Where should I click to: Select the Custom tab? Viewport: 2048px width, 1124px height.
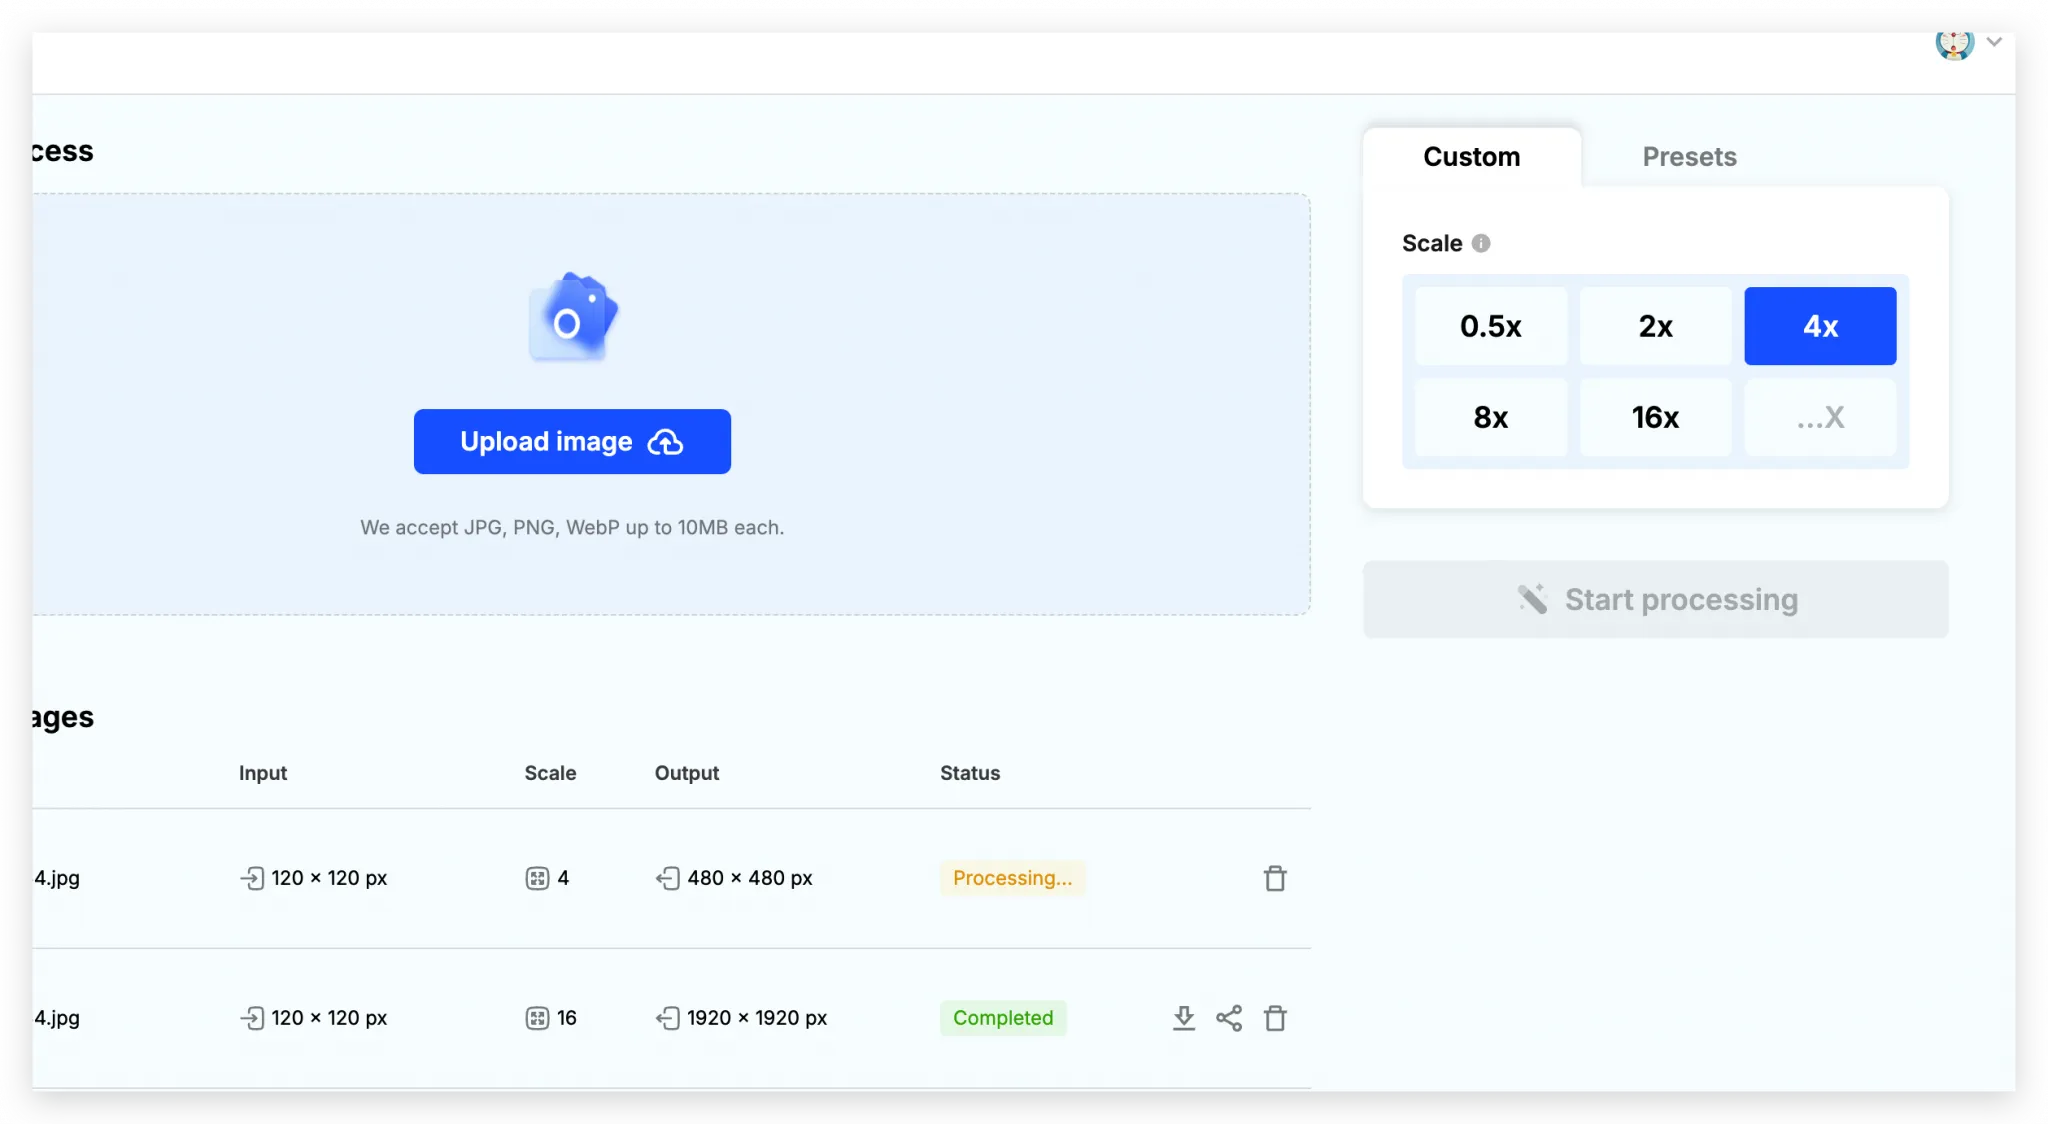pos(1471,156)
